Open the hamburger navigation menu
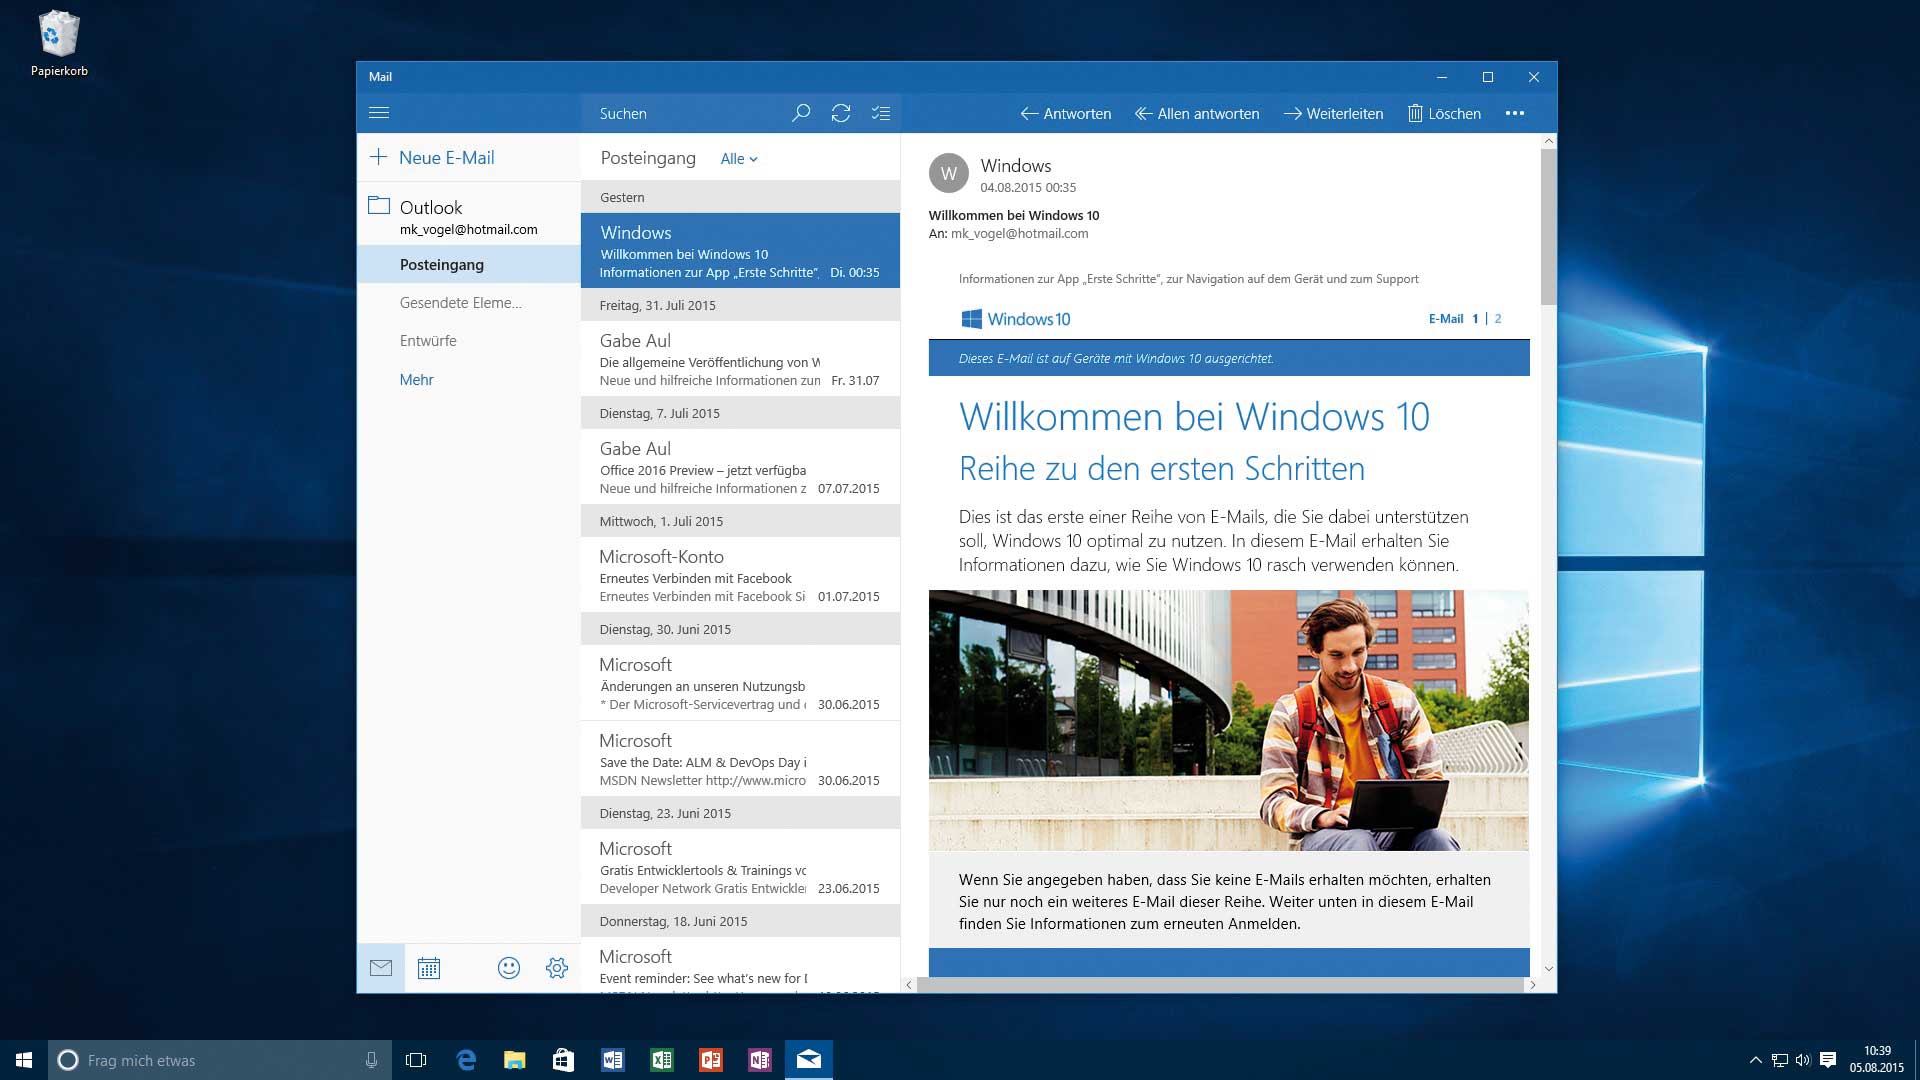Viewport: 1920px width, 1080px height. click(379, 113)
